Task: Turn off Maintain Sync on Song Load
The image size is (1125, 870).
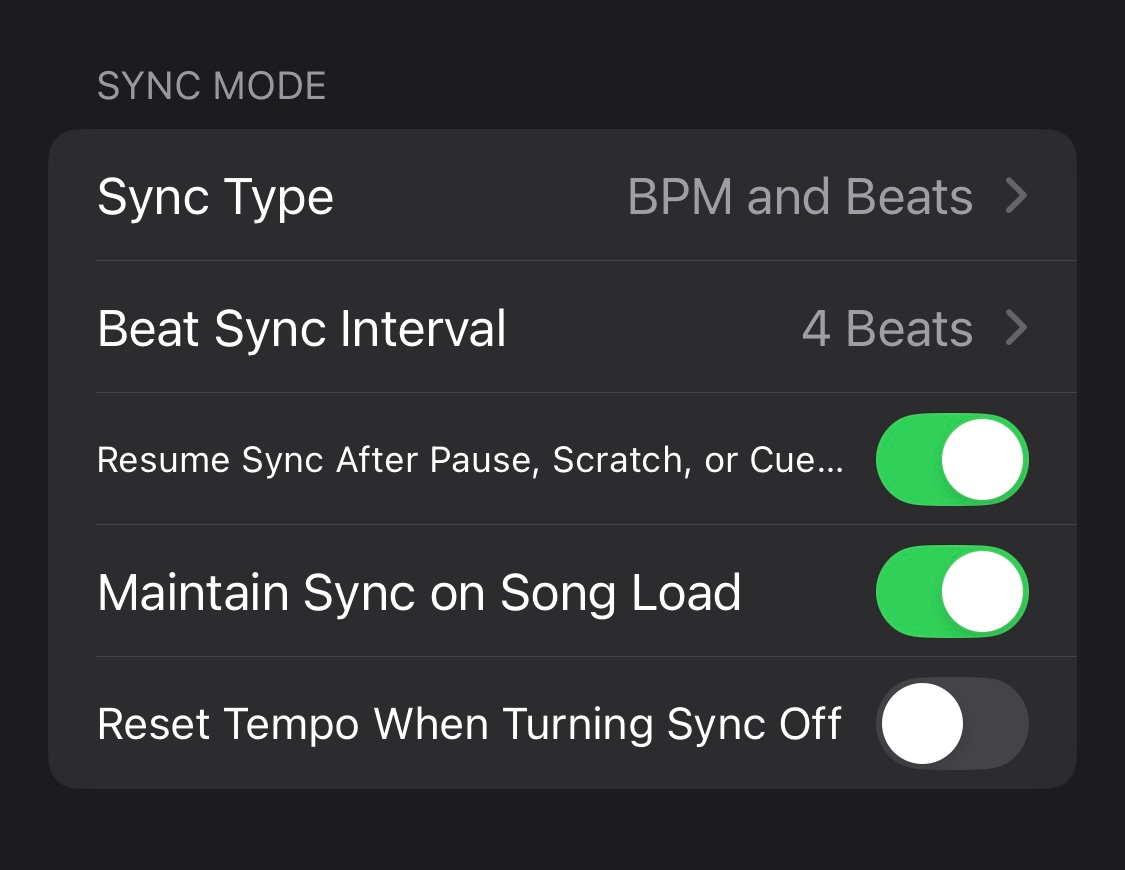Action: [951, 592]
